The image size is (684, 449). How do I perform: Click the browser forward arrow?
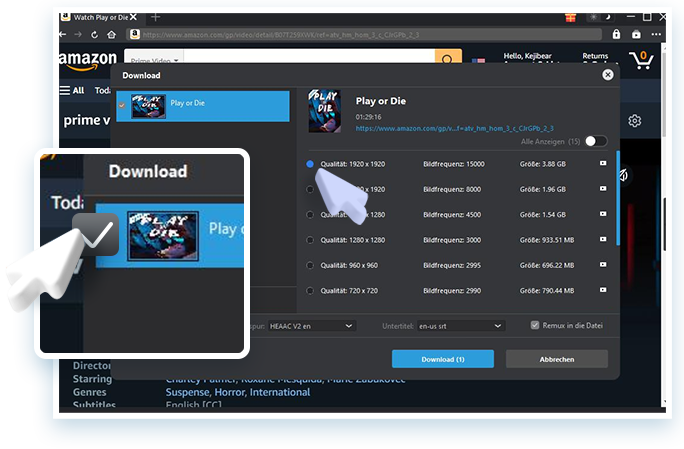78,34
